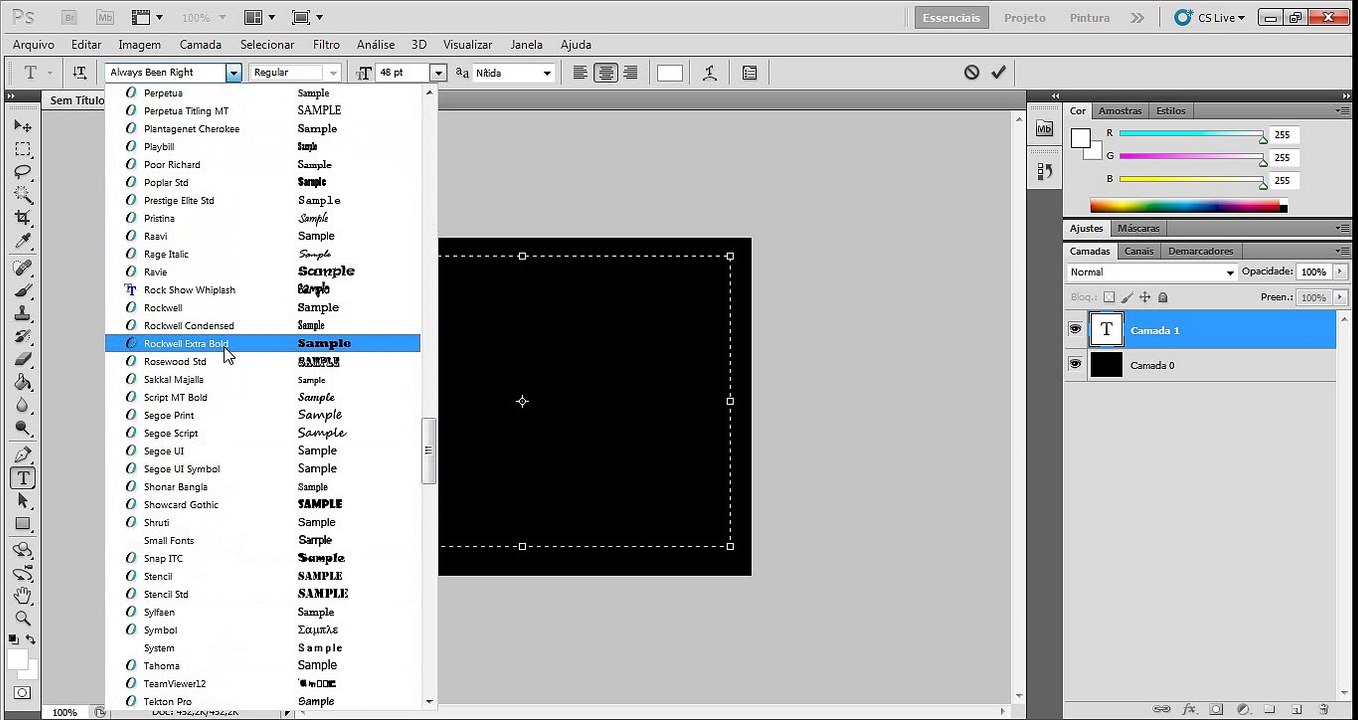Select the Path Selection arrow tool

tap(22, 501)
